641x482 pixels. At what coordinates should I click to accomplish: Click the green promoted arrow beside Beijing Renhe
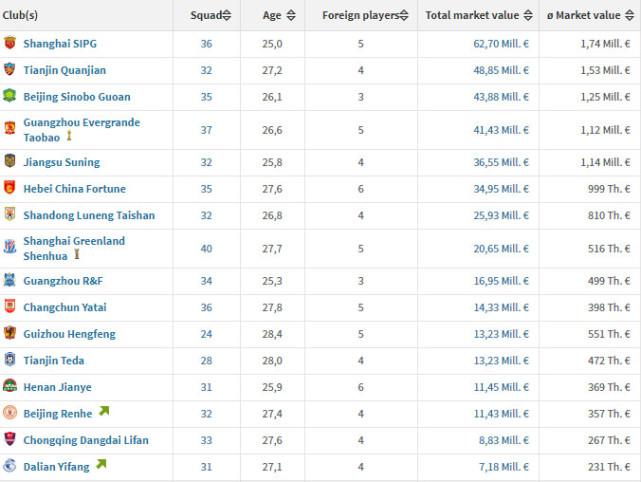pyautogui.click(x=103, y=412)
